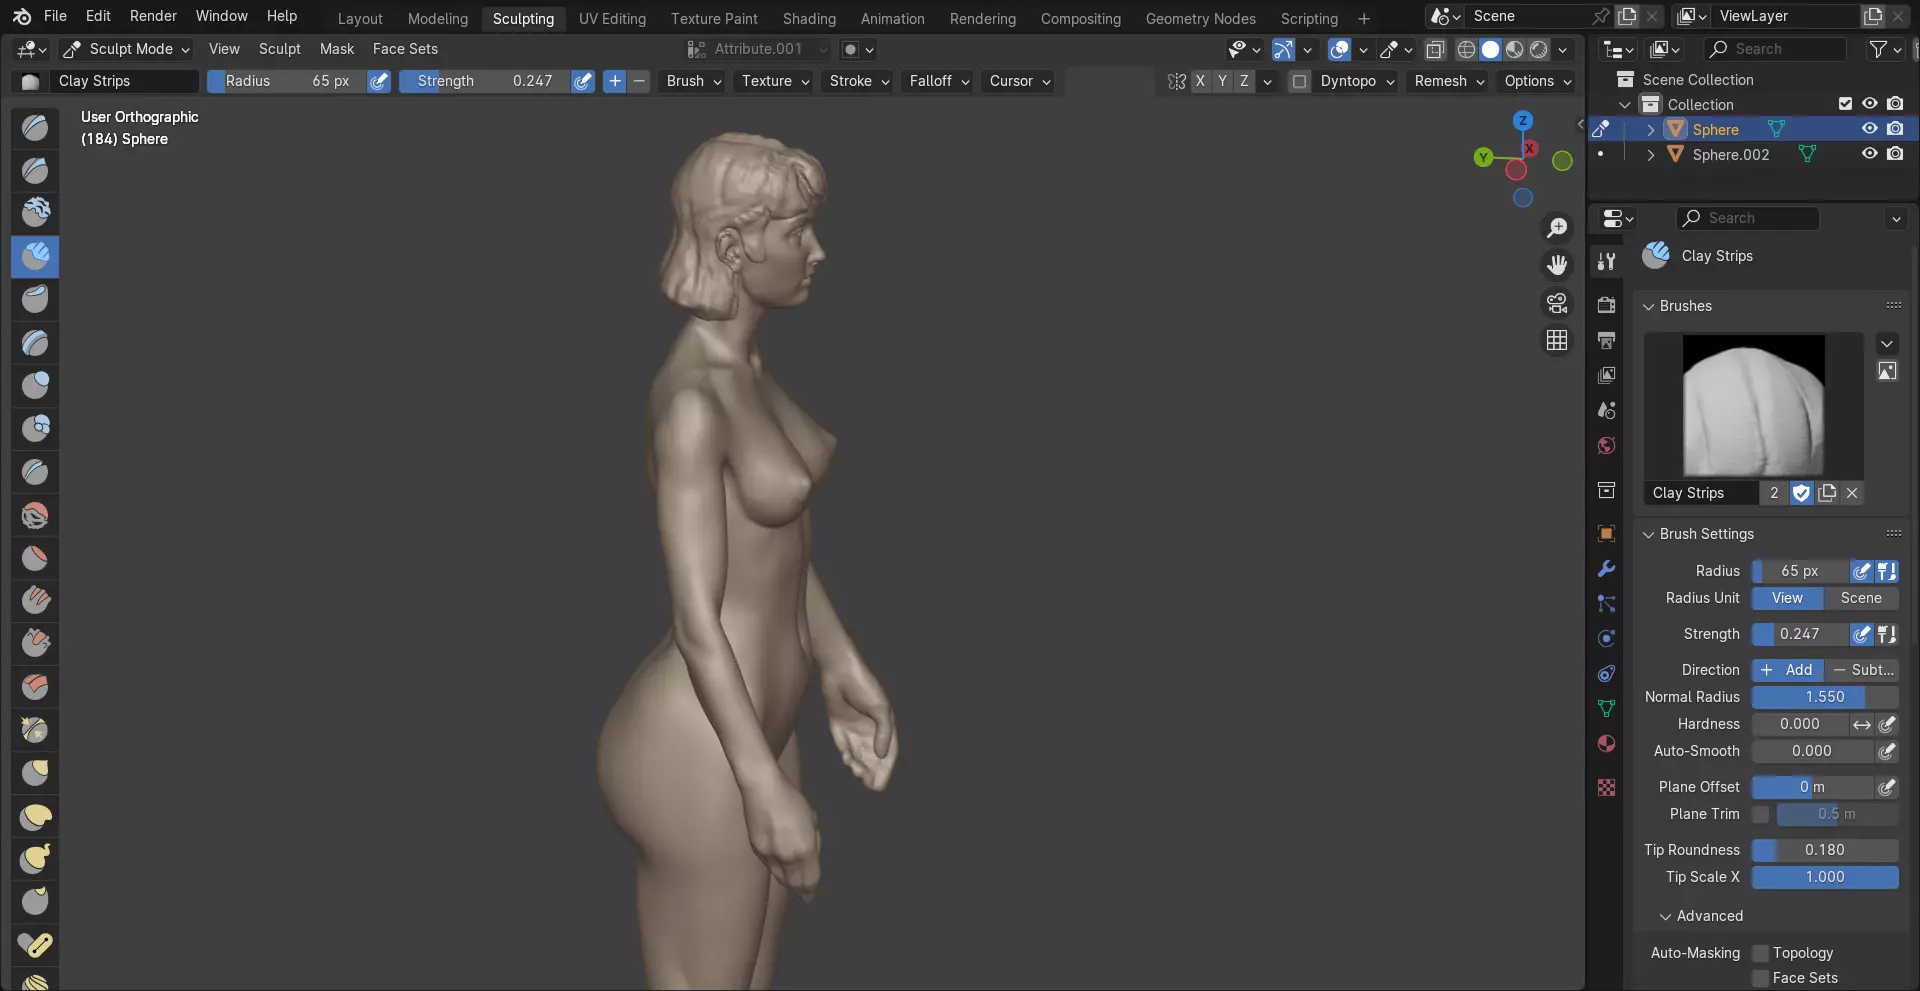This screenshot has height=991, width=1920.
Task: Select the Inflate brush tool
Action: coord(35,385)
